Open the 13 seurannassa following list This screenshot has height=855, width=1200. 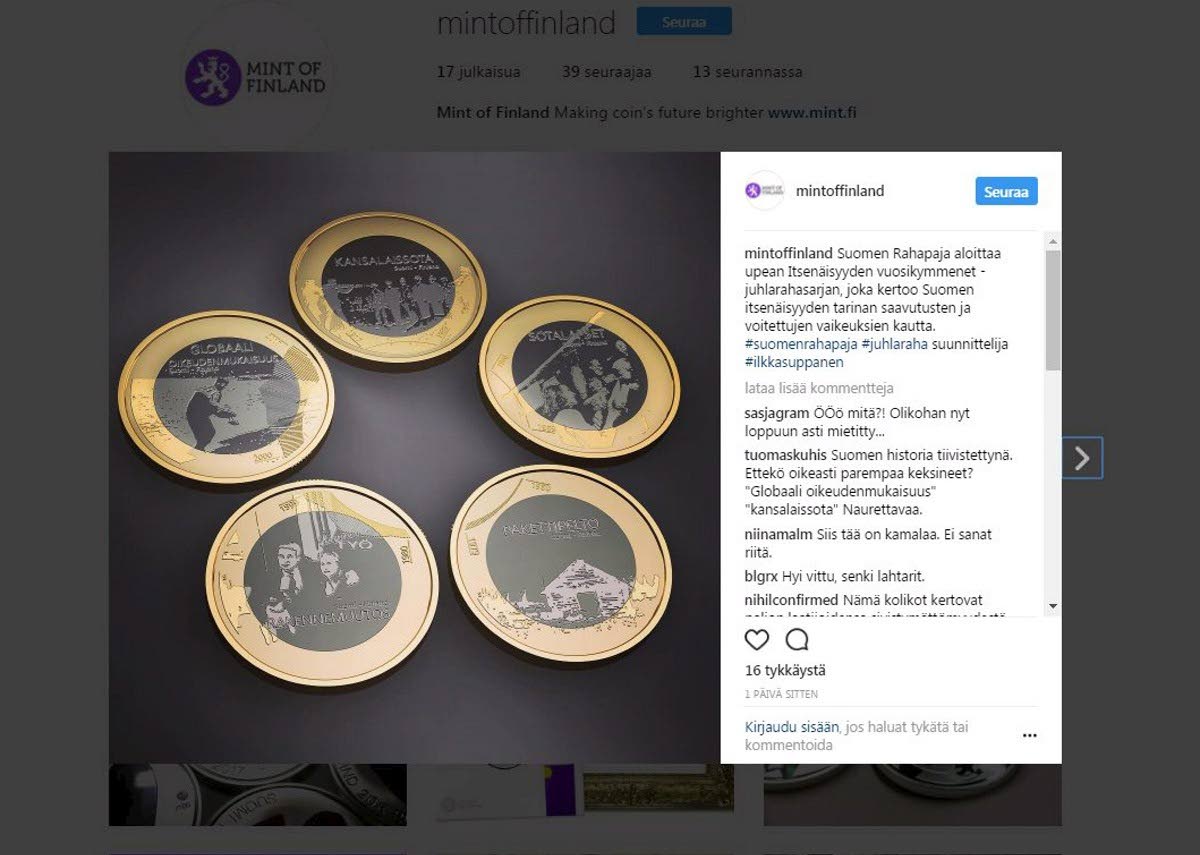point(747,72)
